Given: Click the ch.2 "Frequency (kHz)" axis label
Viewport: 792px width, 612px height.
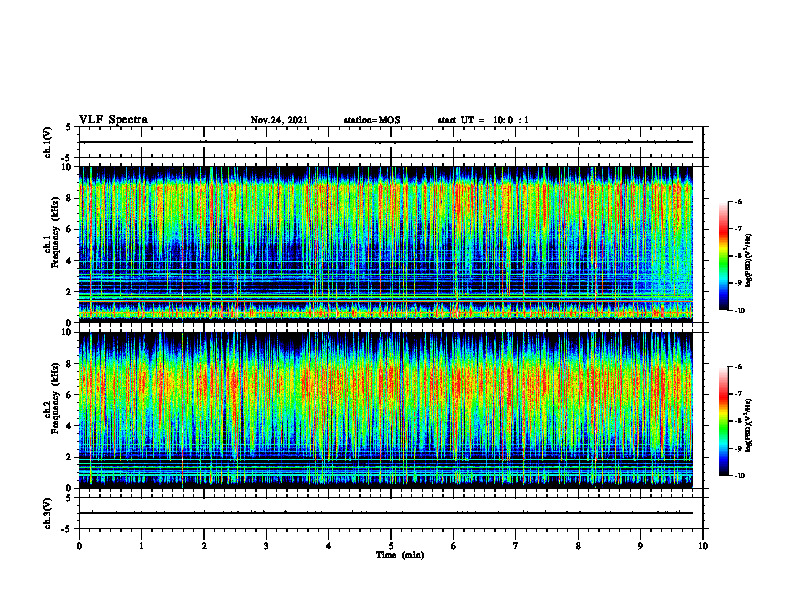Looking at the screenshot, I should 54,398.
